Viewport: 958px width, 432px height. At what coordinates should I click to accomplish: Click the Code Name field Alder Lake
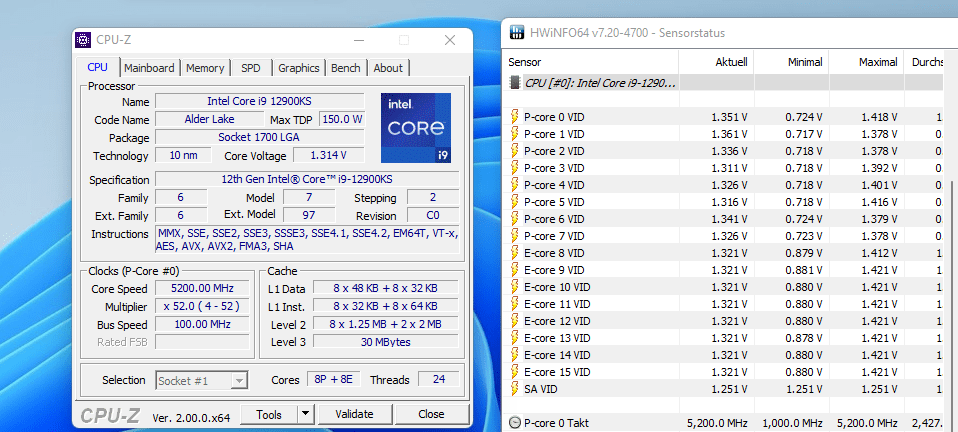[x=210, y=119]
